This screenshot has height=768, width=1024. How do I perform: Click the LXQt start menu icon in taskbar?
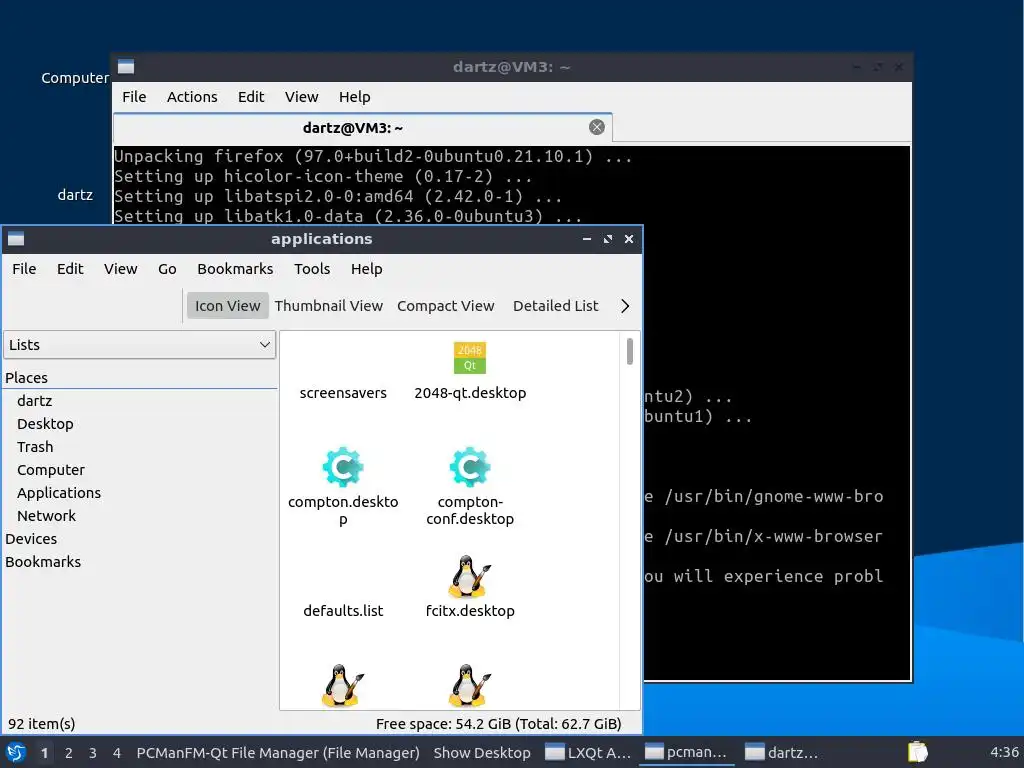(x=16, y=752)
